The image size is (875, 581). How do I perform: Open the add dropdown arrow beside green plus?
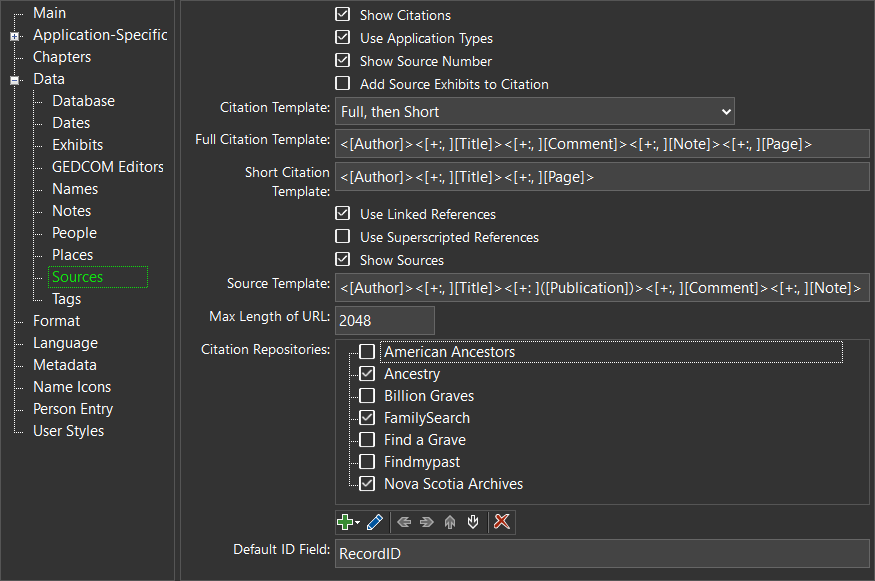357,522
